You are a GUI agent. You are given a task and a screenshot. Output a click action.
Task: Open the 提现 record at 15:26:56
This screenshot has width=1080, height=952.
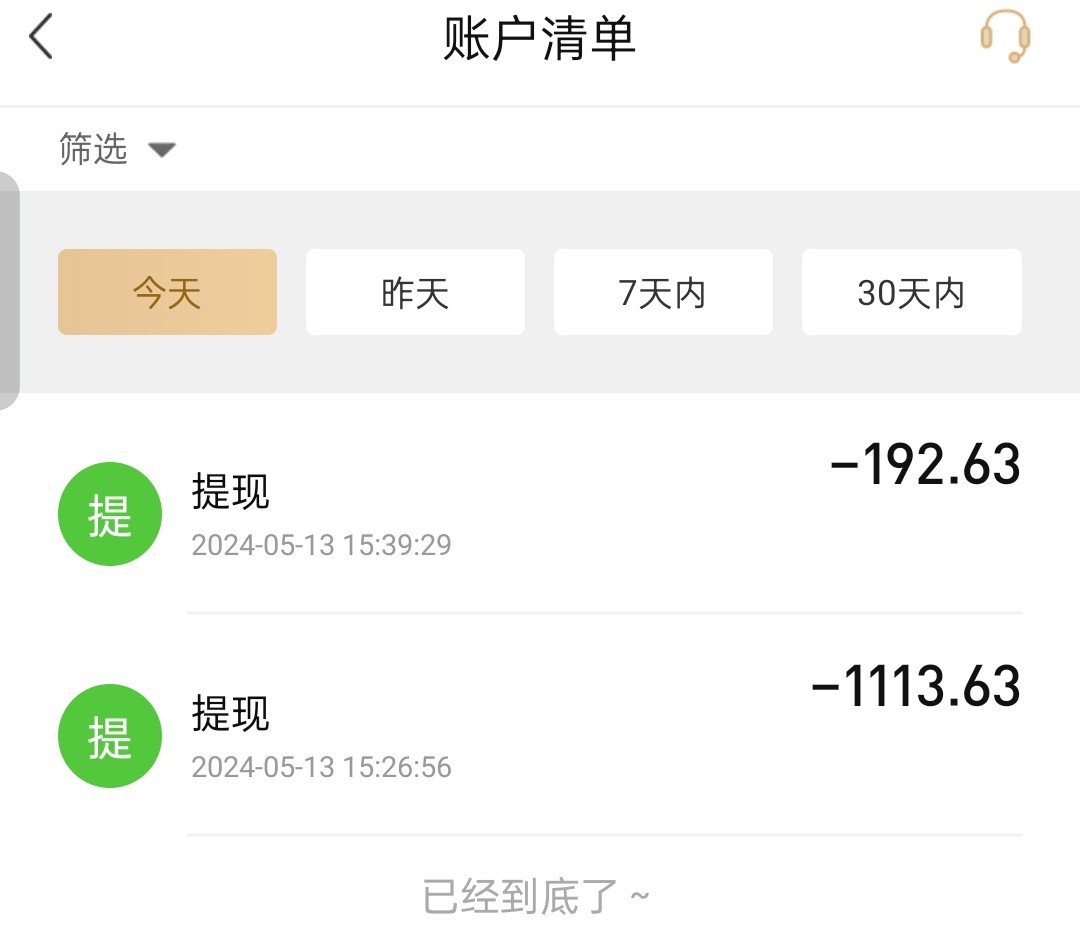click(231, 714)
